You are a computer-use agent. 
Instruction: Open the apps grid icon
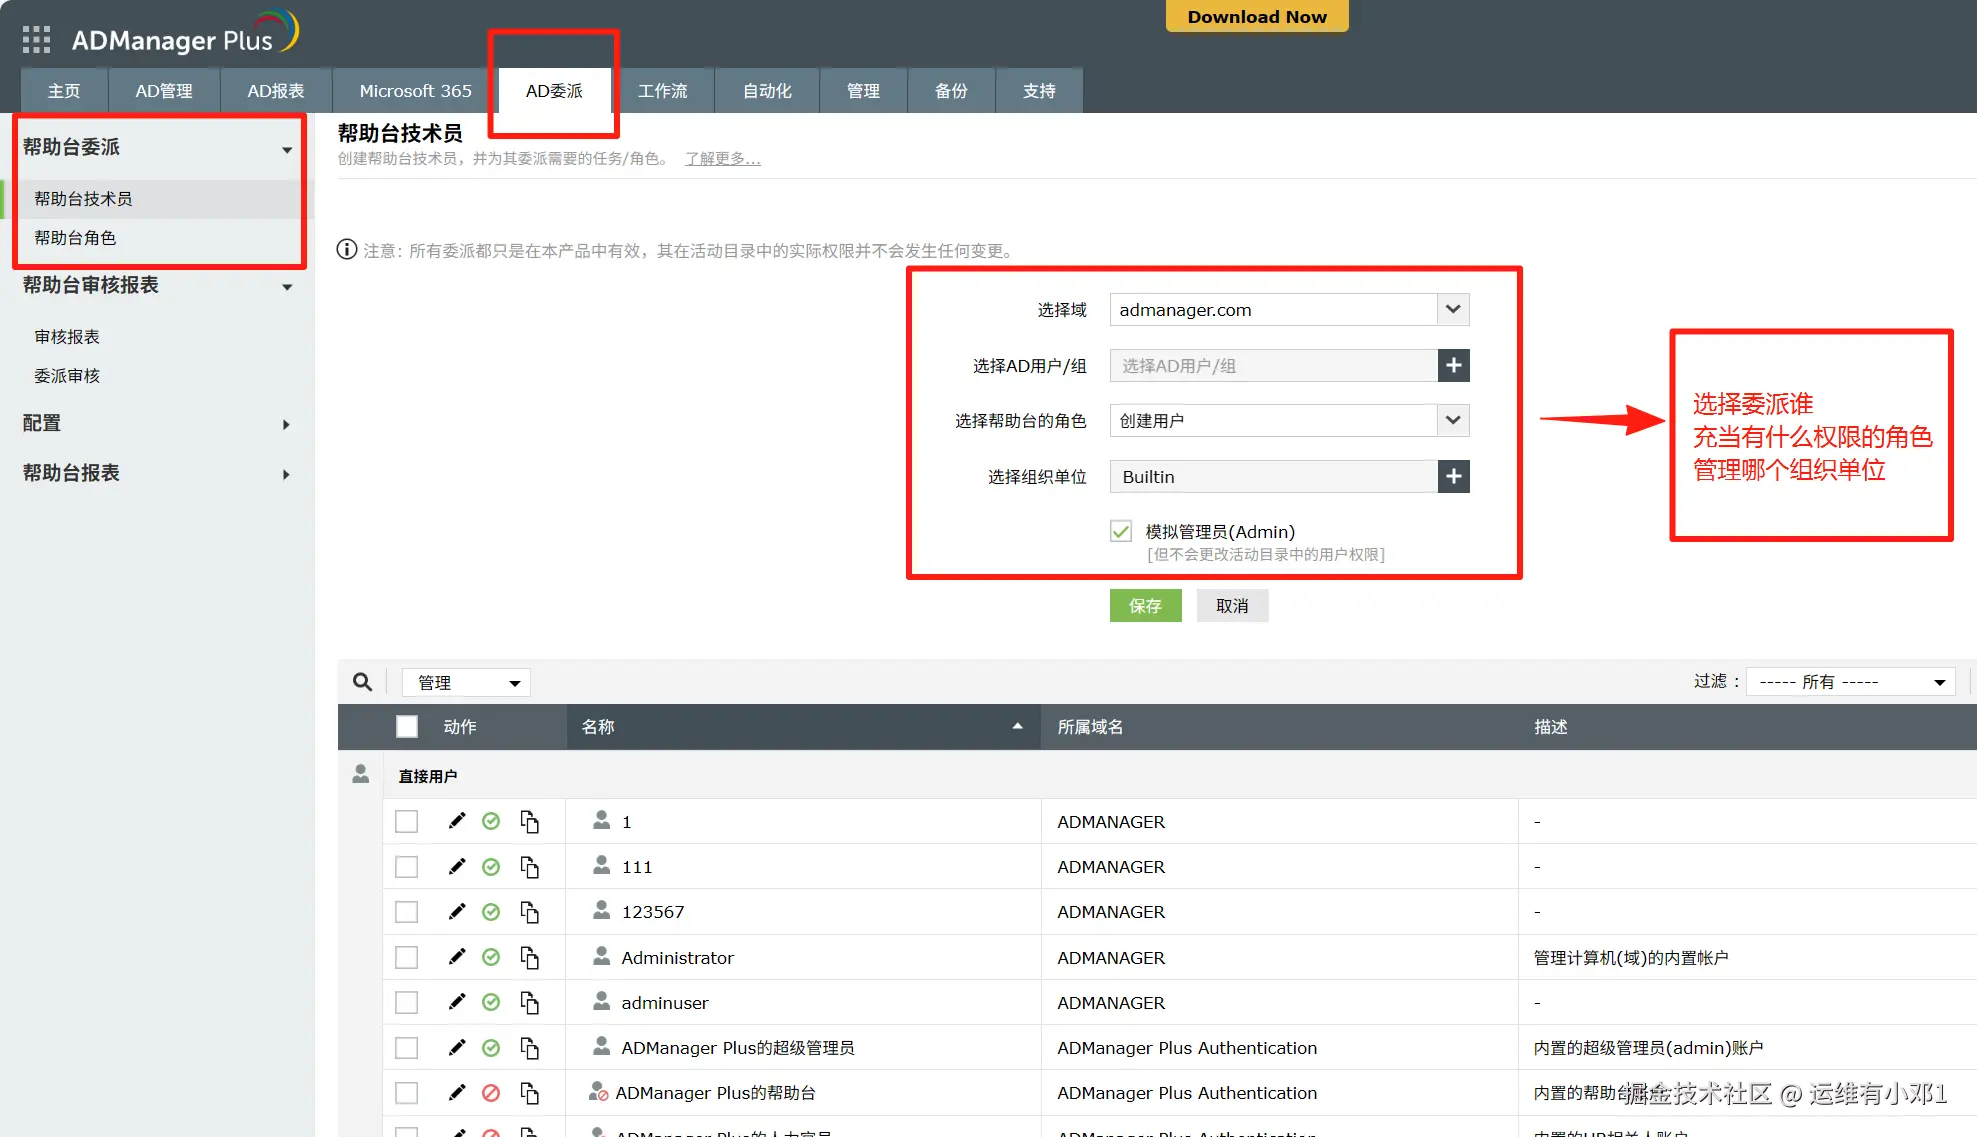click(x=36, y=39)
